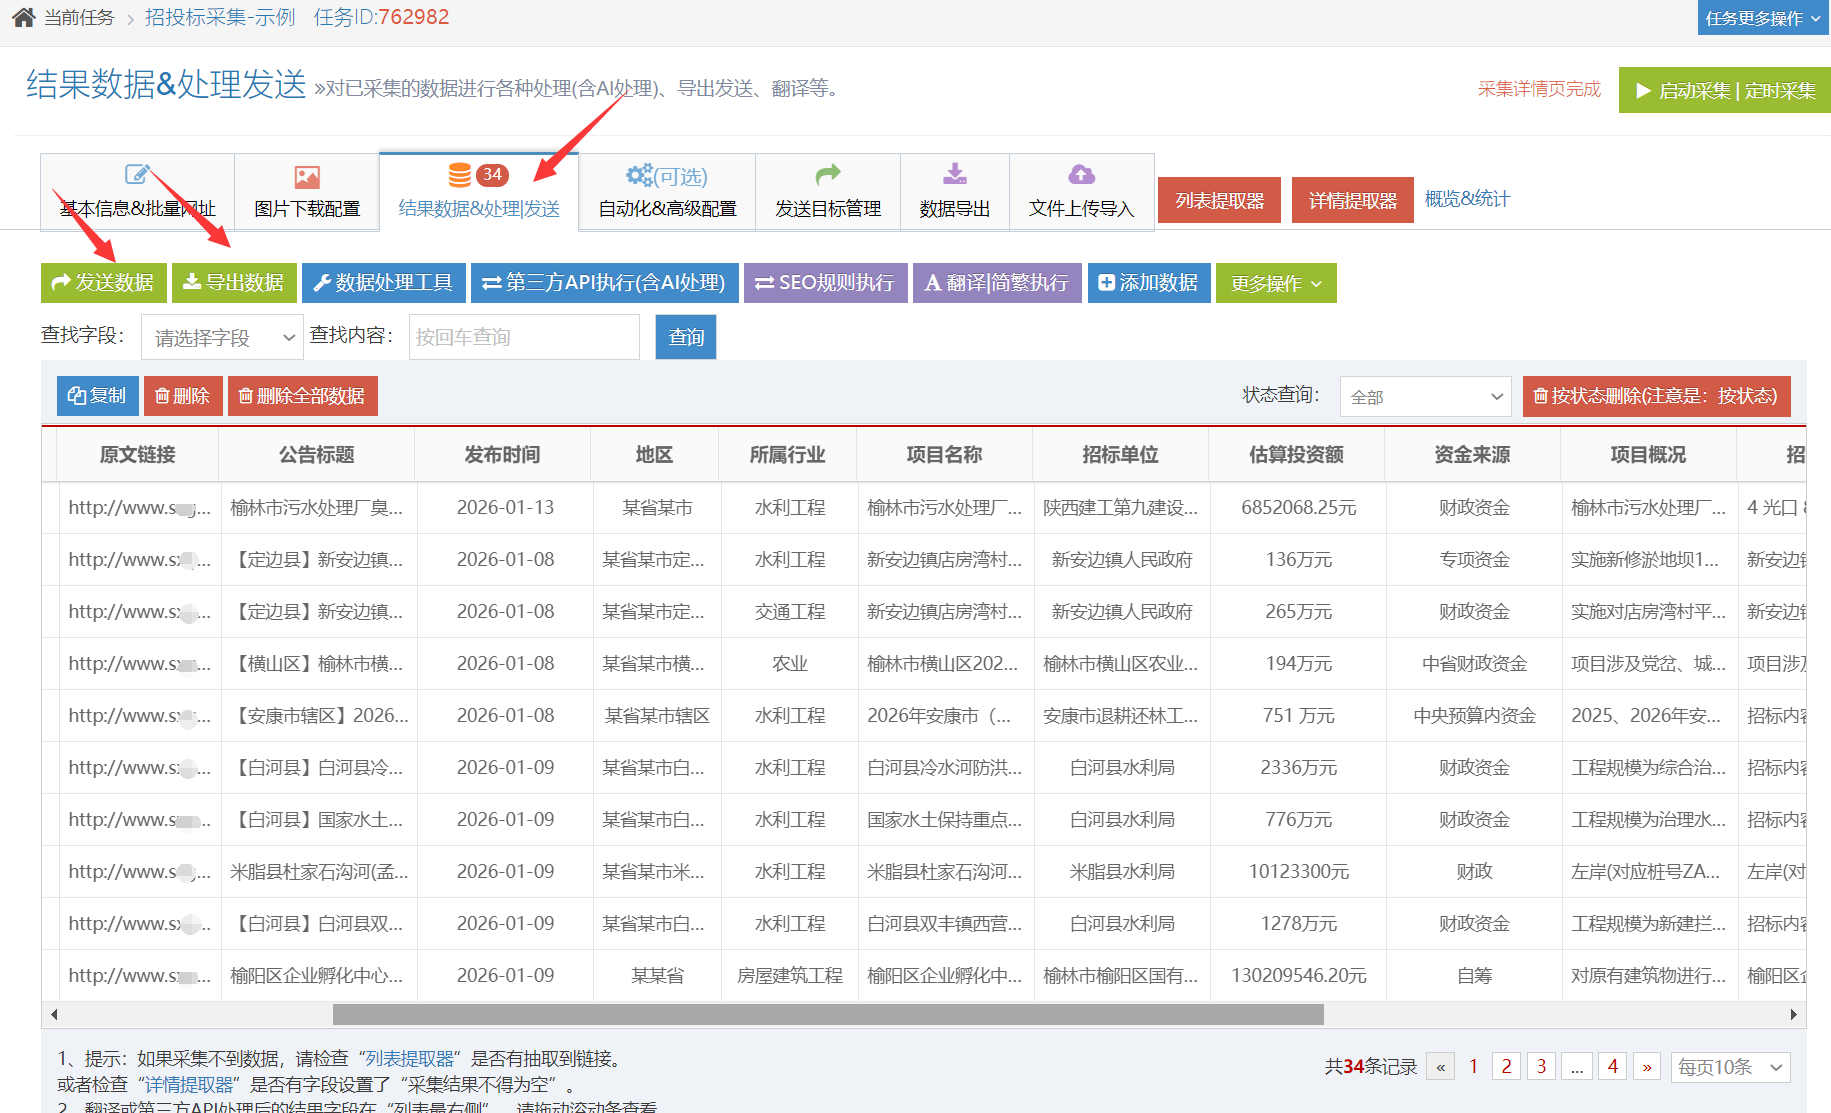1831x1113 pixels.
Task: Click the cloud upload icon above 文件上传导入
Action: coord(1081,175)
